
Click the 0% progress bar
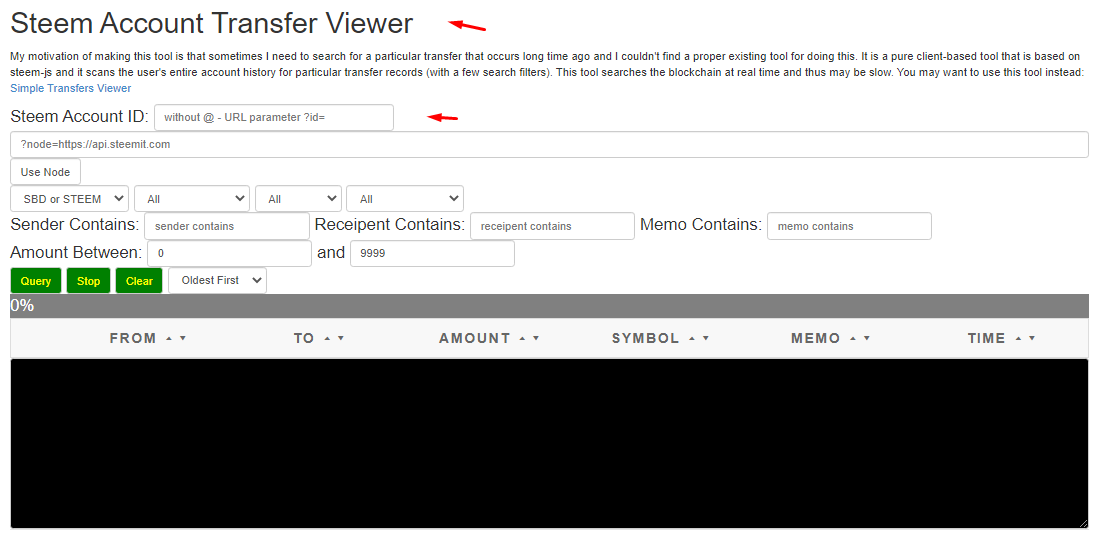(x=549, y=306)
